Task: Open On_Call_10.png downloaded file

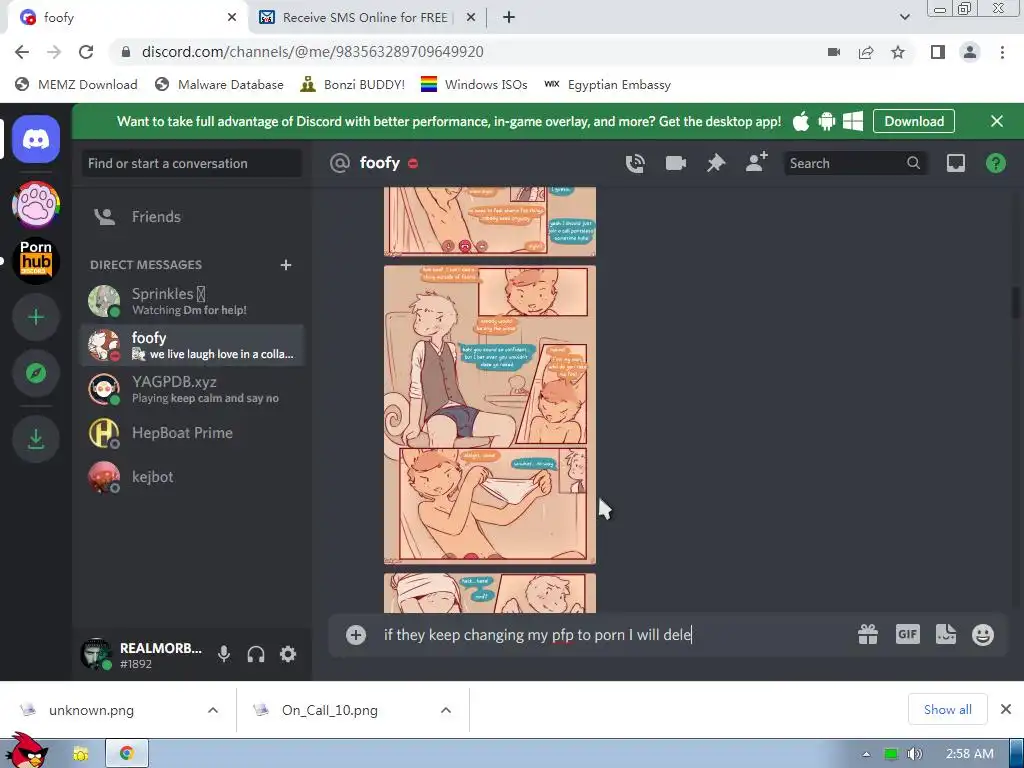Action: 330,710
